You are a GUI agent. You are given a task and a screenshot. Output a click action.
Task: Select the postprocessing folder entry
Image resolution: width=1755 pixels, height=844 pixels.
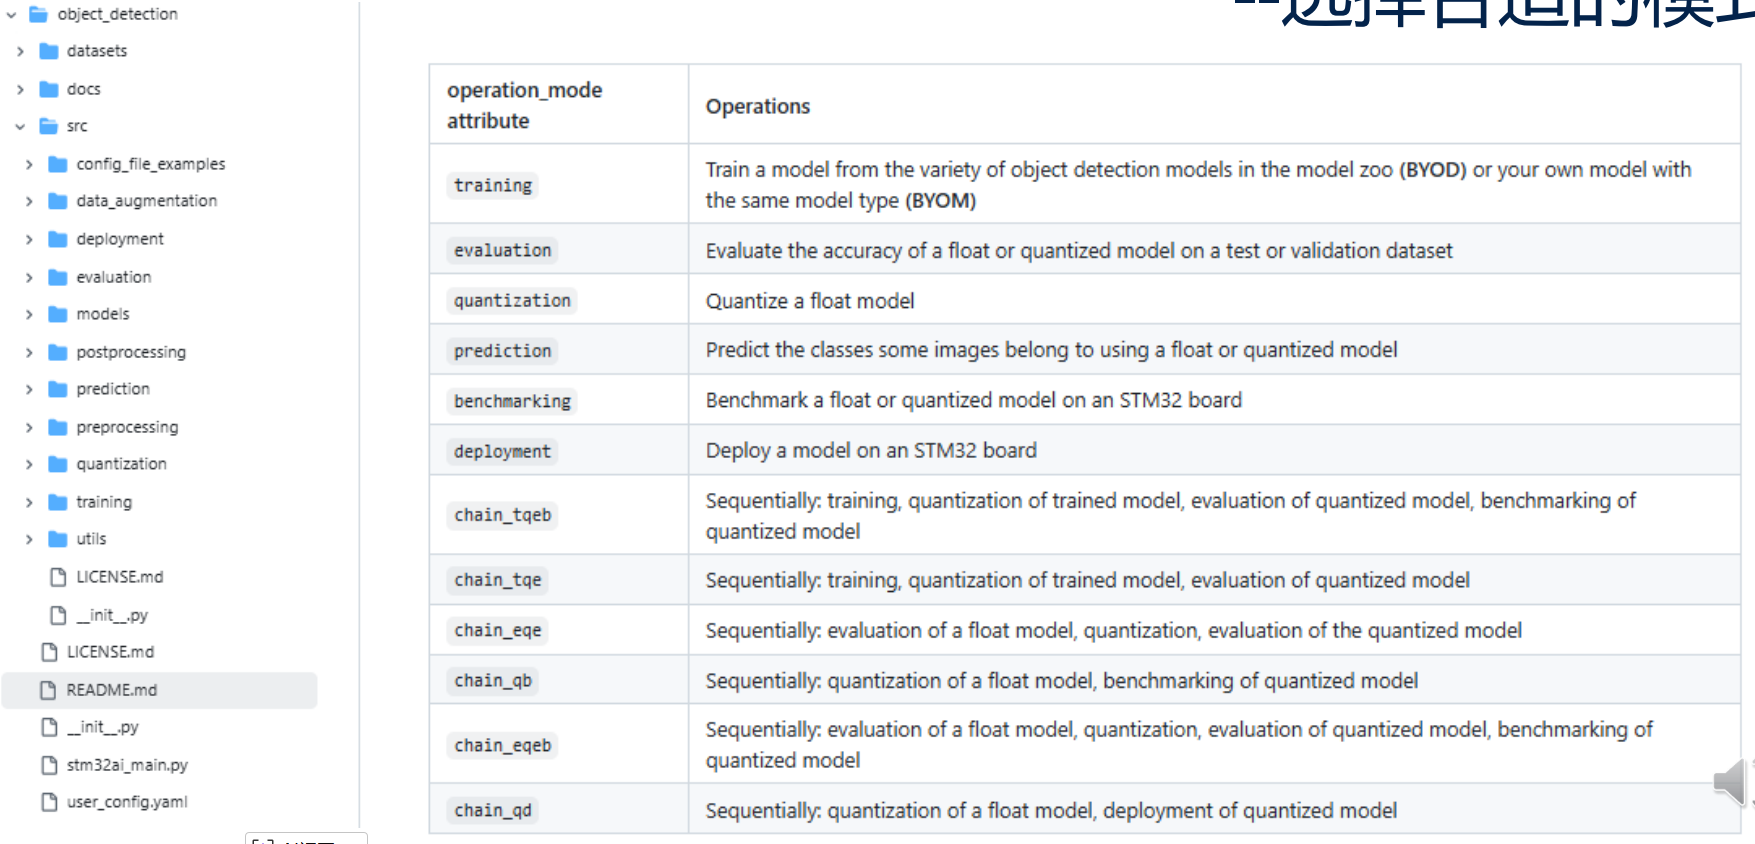131,352
